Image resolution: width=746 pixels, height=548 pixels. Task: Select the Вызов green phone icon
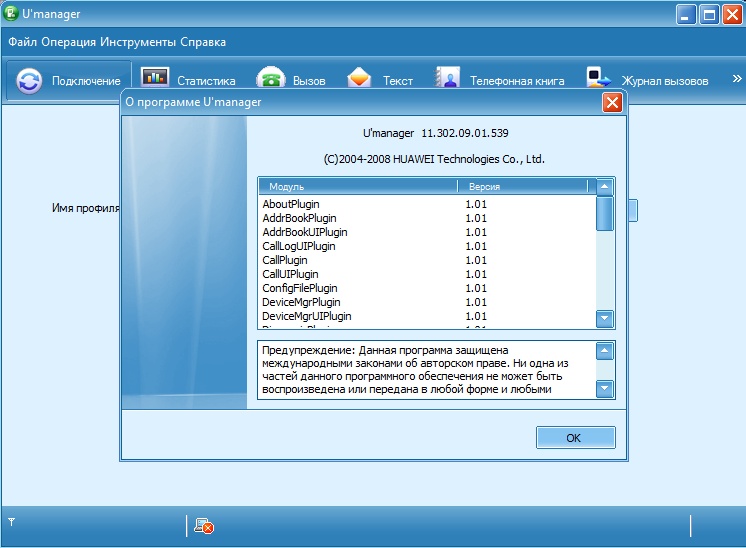pos(270,80)
